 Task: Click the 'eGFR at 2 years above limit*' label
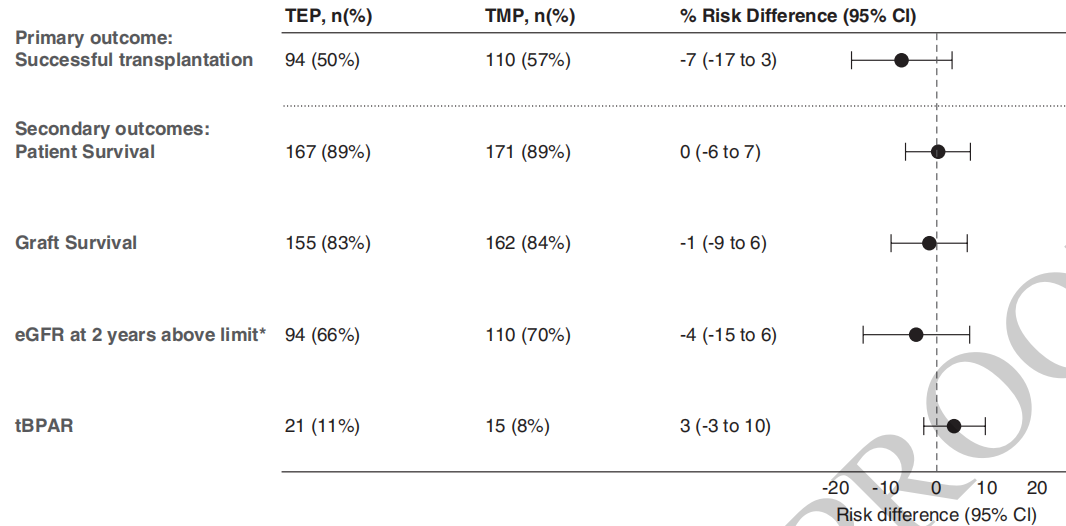point(140,334)
